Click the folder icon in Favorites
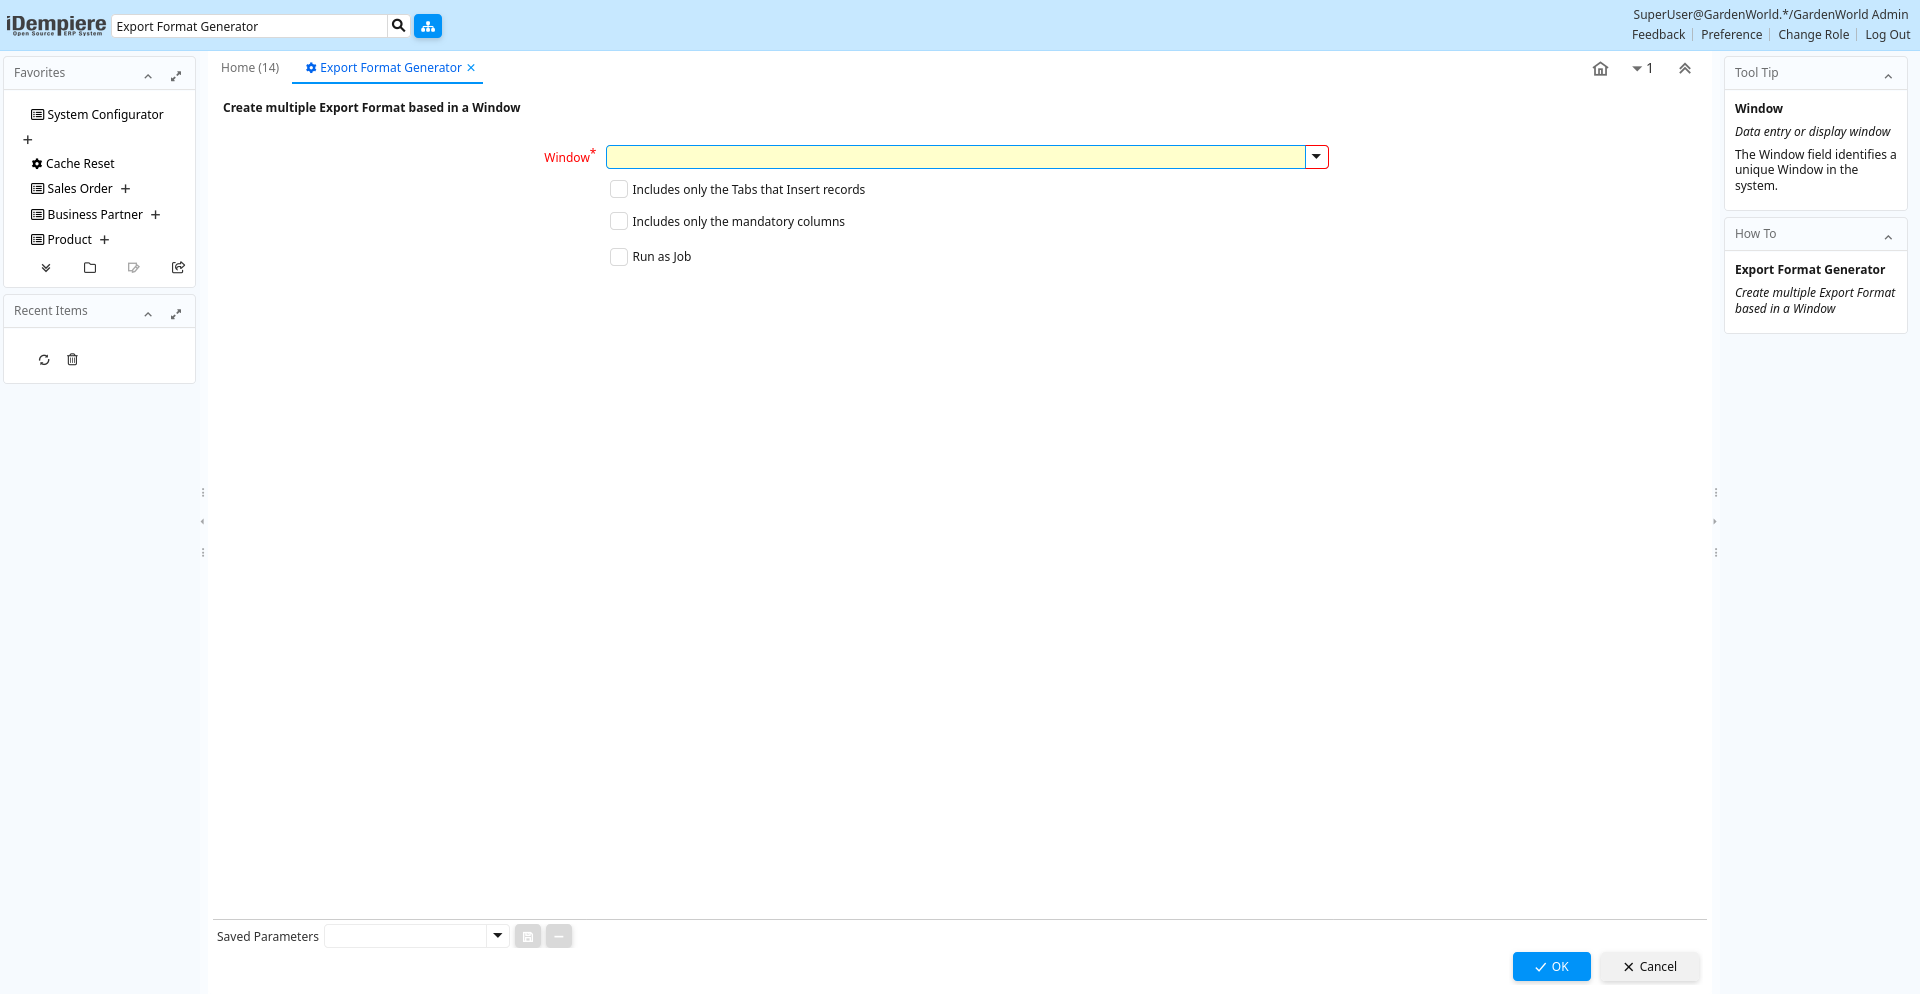The width and height of the screenshot is (1920, 994). pos(90,268)
